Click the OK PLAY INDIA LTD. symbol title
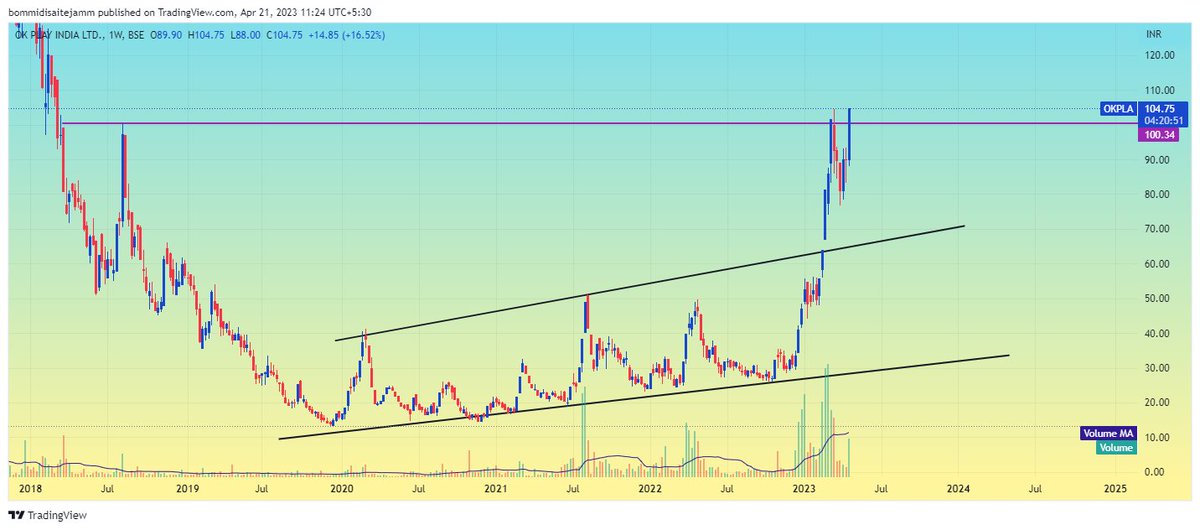Screen dimensions: 1200x530 pos(61,34)
